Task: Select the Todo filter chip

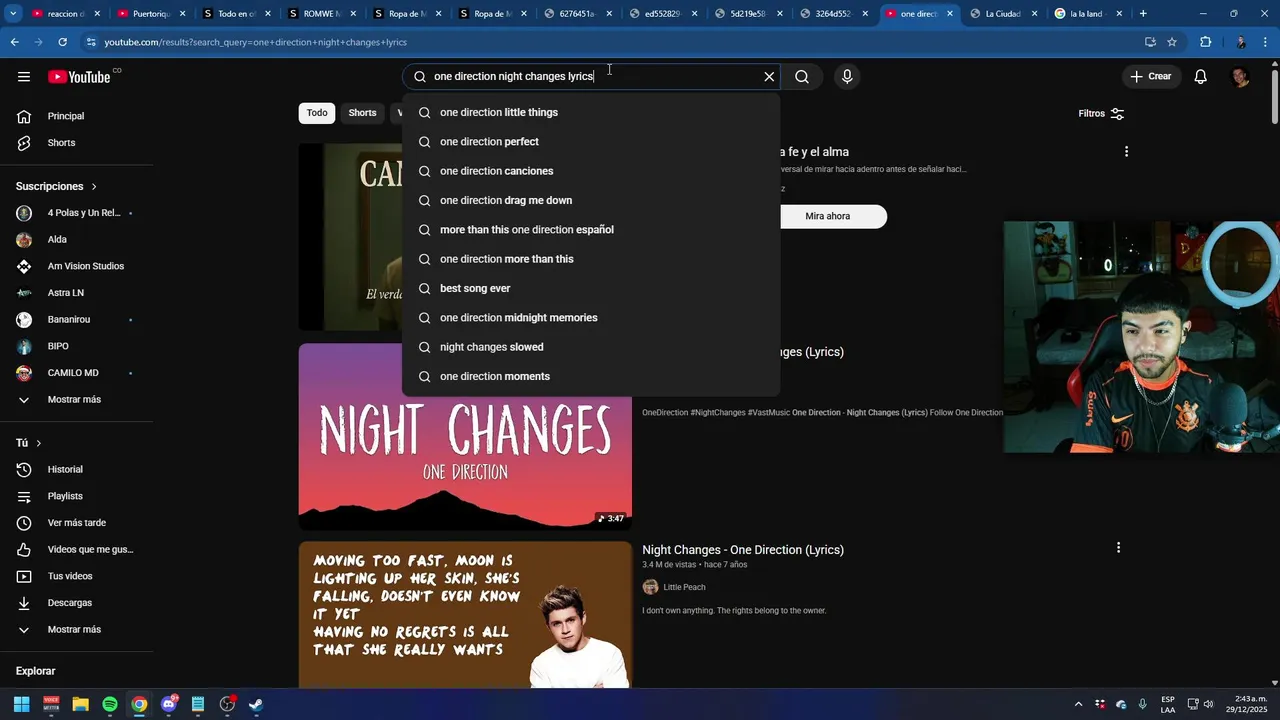Action: [x=317, y=113]
